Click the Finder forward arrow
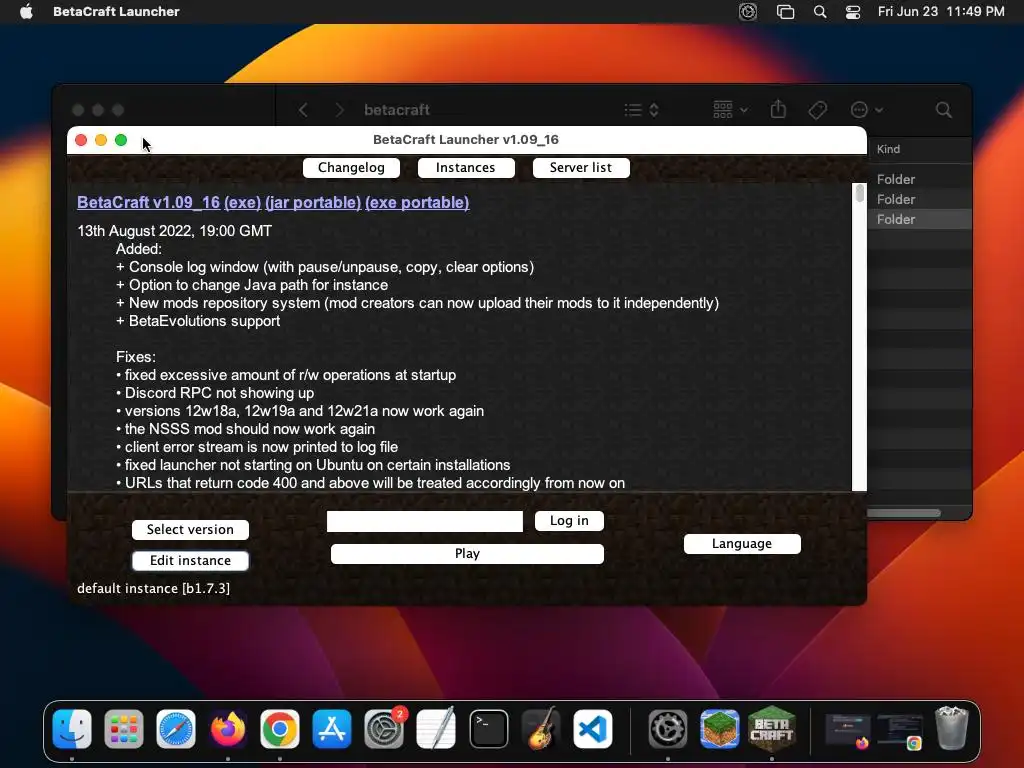Screen dimensions: 1024x768 coord(339,110)
